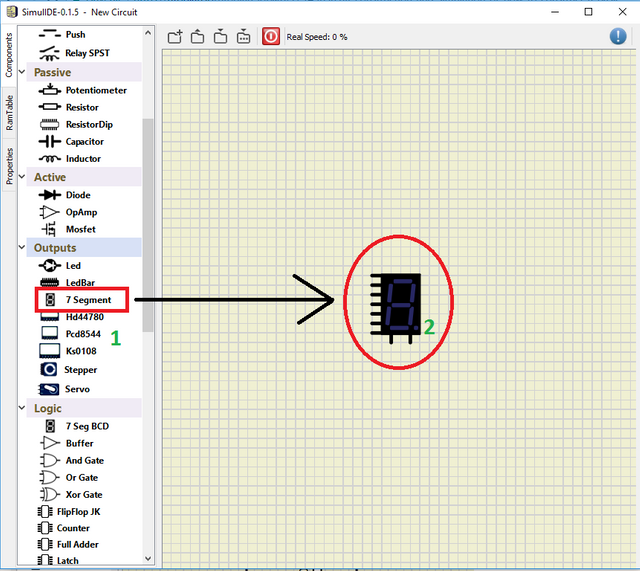Click the New Circuit toolbar icon
The width and height of the screenshot is (640, 571).
(x=175, y=37)
